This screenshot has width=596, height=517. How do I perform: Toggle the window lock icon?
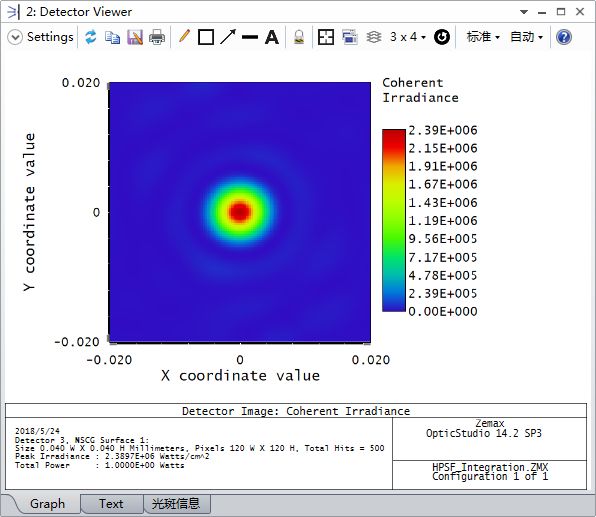[299, 37]
